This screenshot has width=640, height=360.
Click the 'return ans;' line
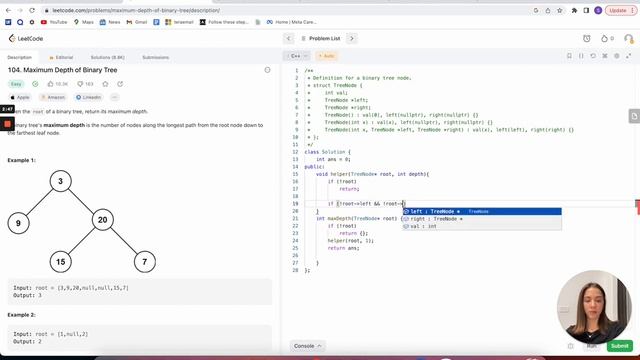tap(343, 248)
